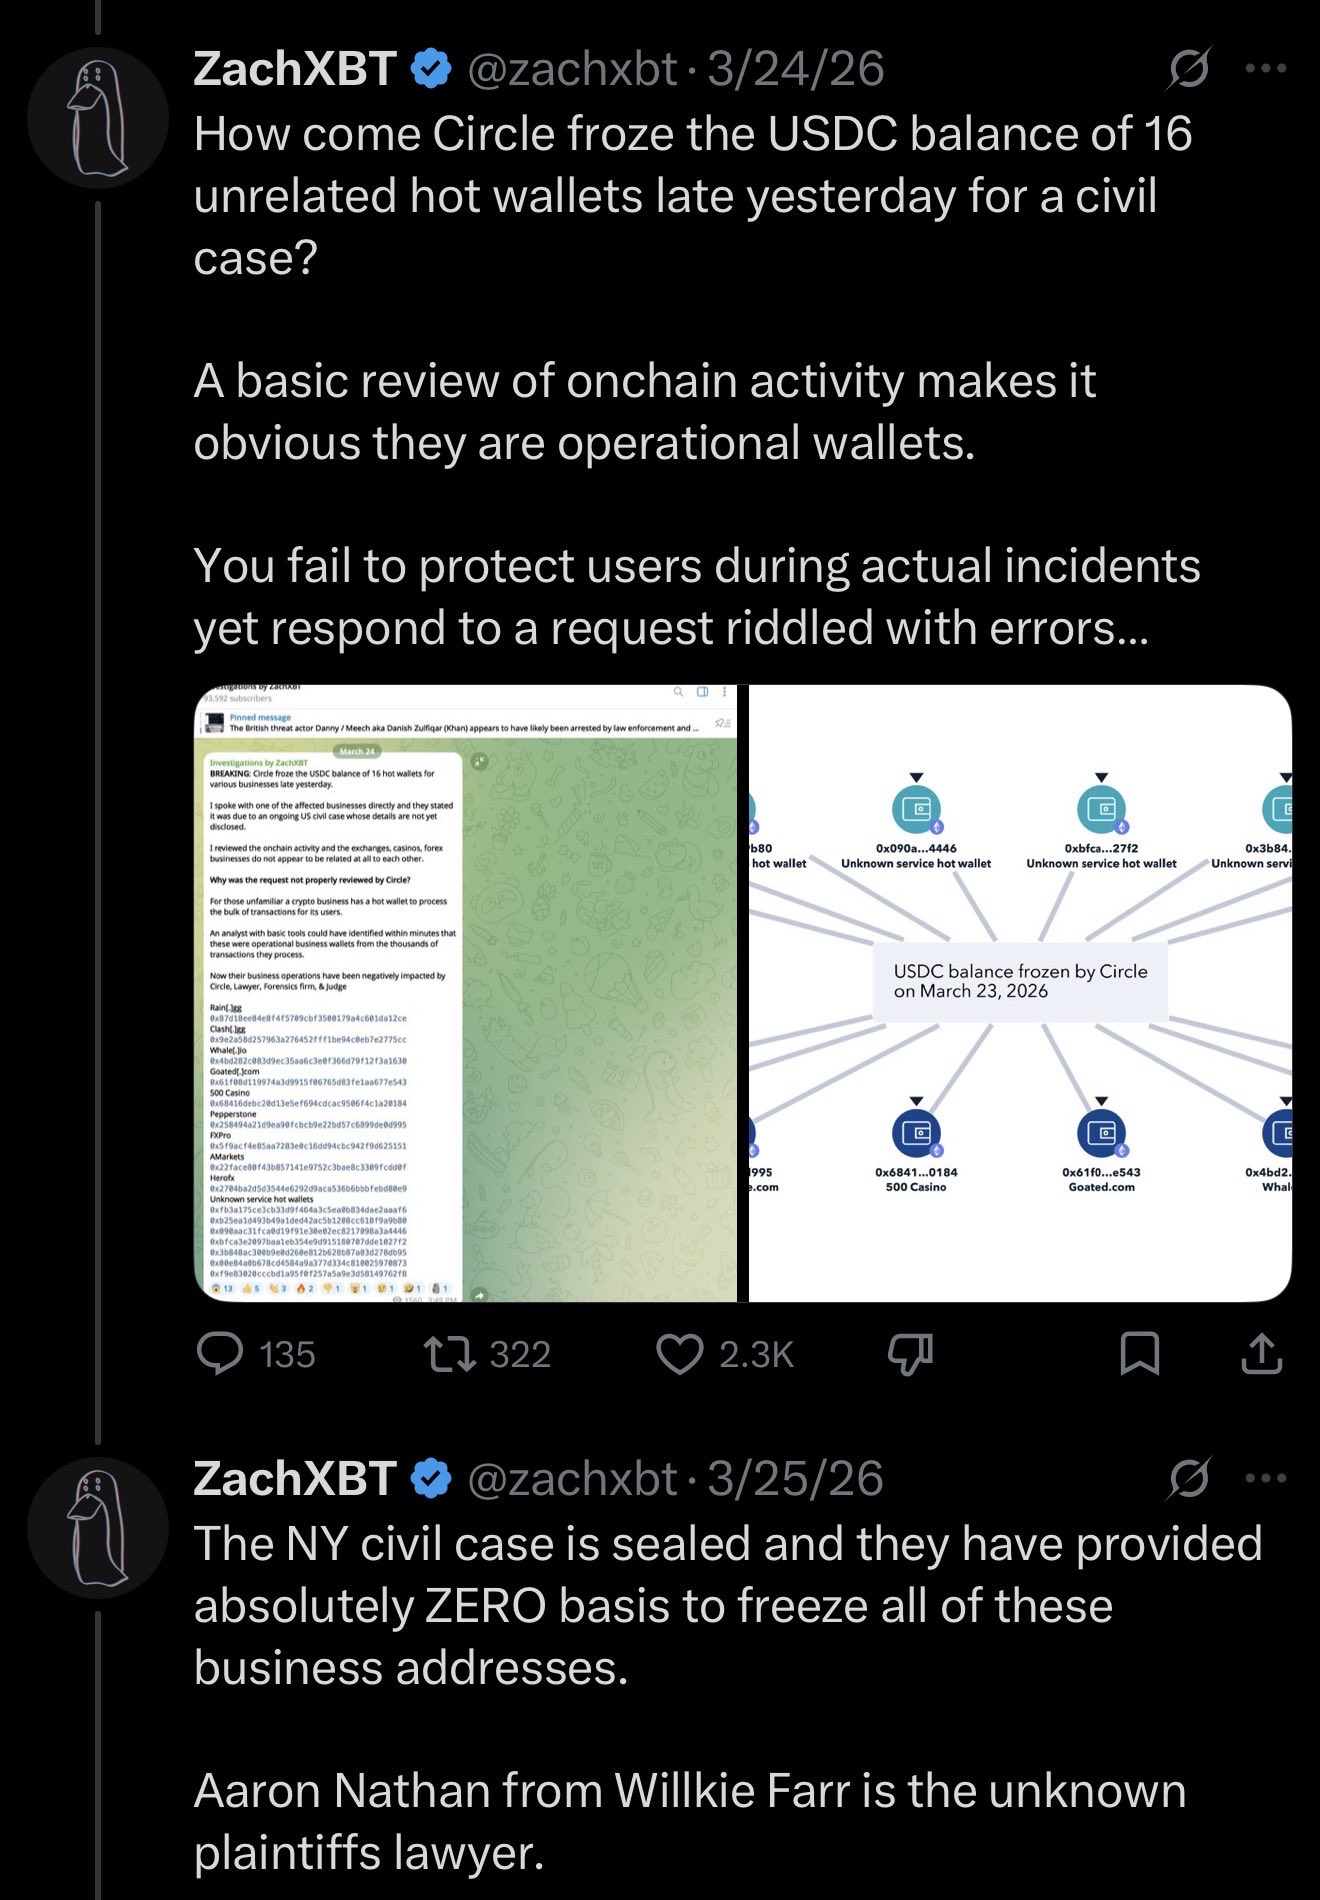Bookmark the first ZachXBT post
The image size is (1320, 1900).
1140,1354
